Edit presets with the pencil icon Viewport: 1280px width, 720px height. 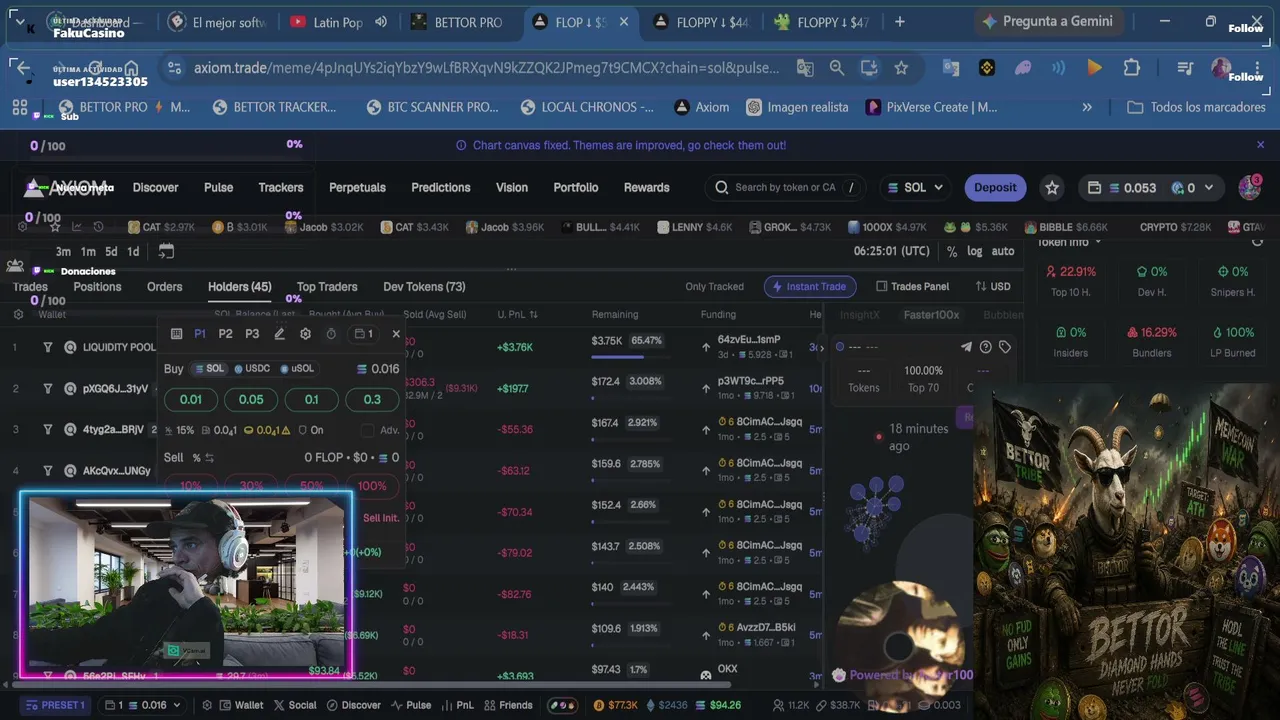coord(279,334)
